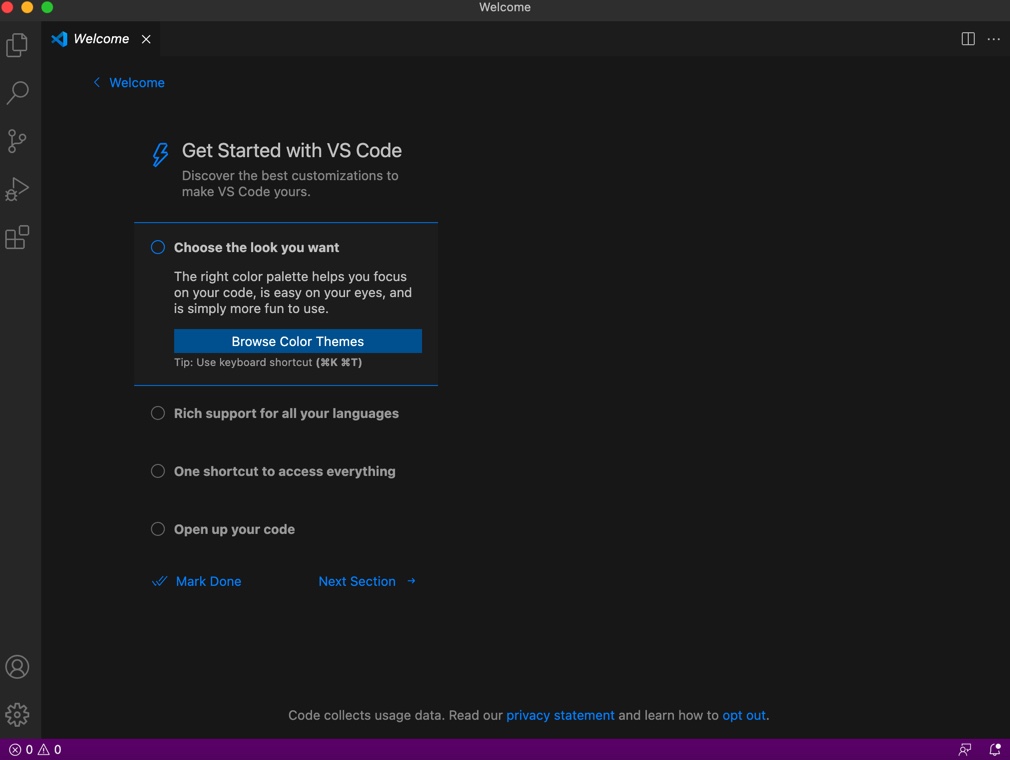Select the Welcome editor tab
The width and height of the screenshot is (1010, 760).
click(x=101, y=39)
